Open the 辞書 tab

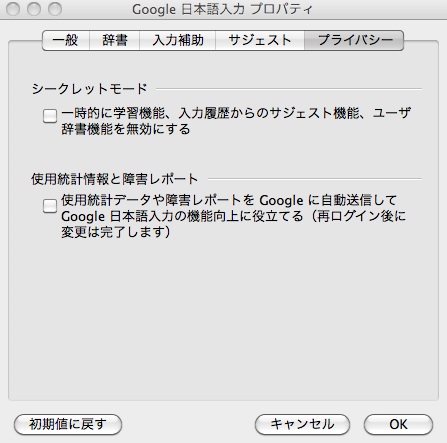click(x=114, y=40)
